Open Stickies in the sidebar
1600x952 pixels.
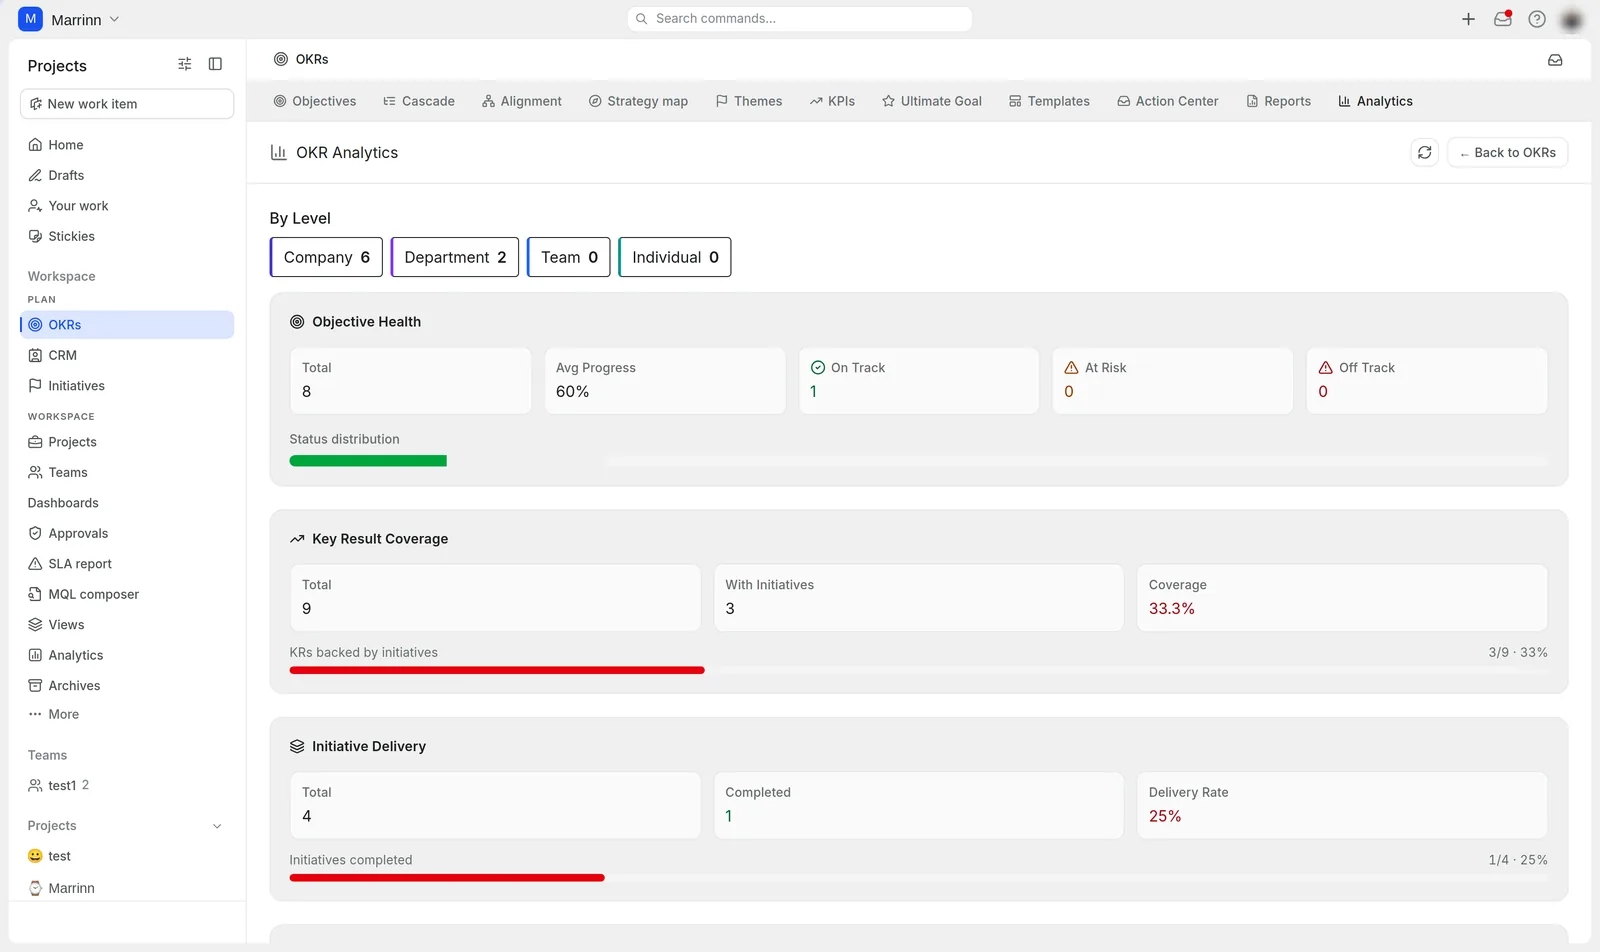[x=127, y=236]
